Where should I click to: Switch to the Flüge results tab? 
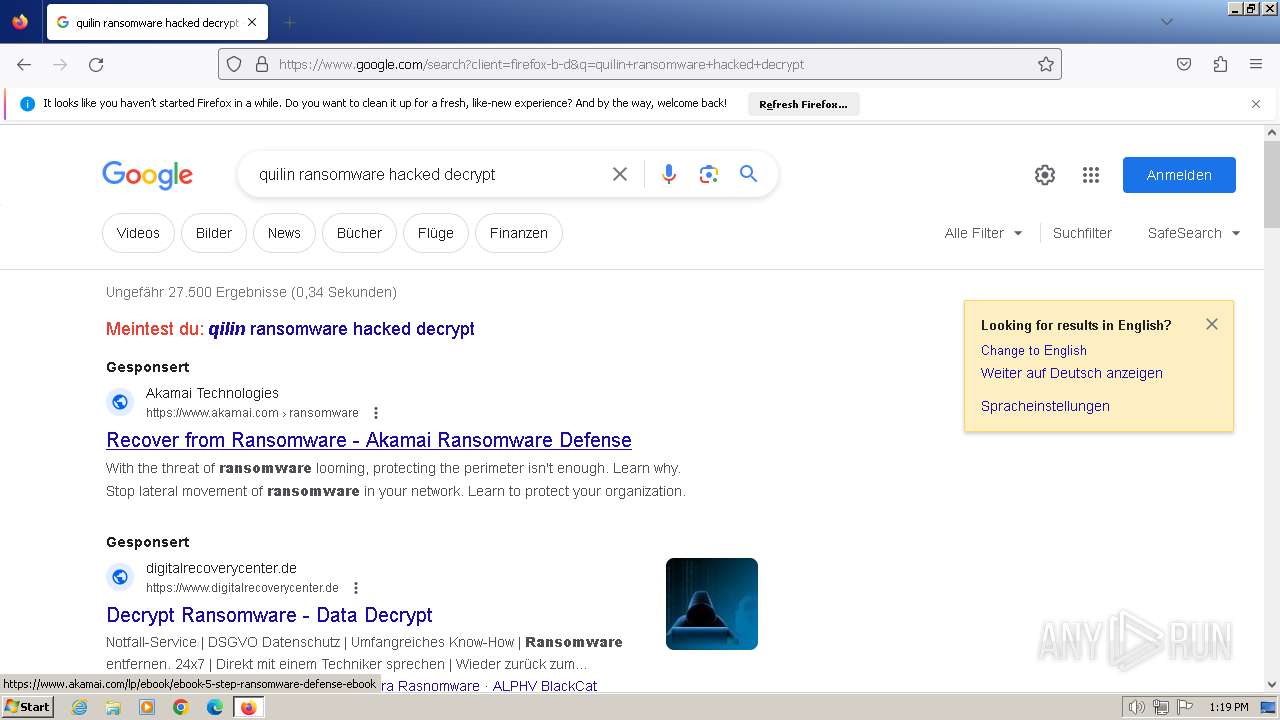tap(436, 233)
